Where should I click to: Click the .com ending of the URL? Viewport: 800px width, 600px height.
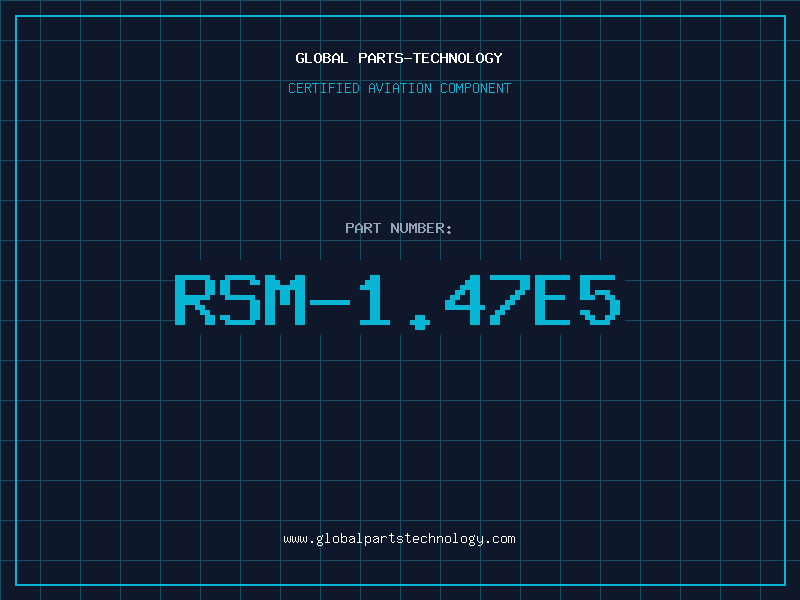coord(499,539)
